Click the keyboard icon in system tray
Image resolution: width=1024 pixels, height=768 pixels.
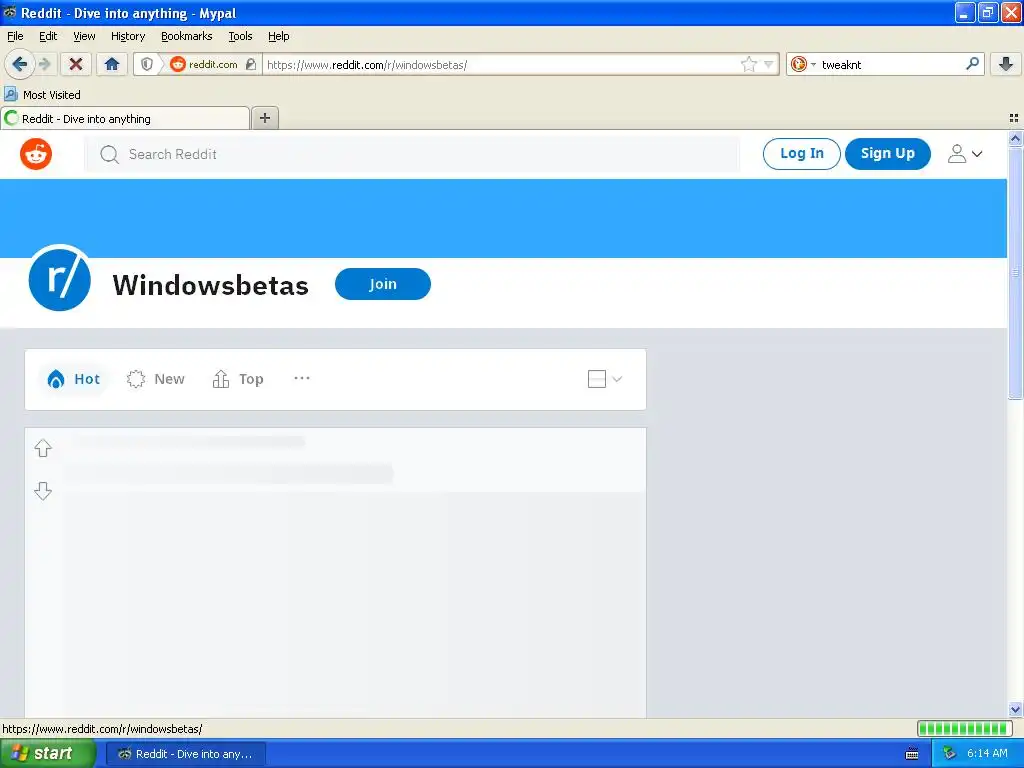tap(912, 754)
